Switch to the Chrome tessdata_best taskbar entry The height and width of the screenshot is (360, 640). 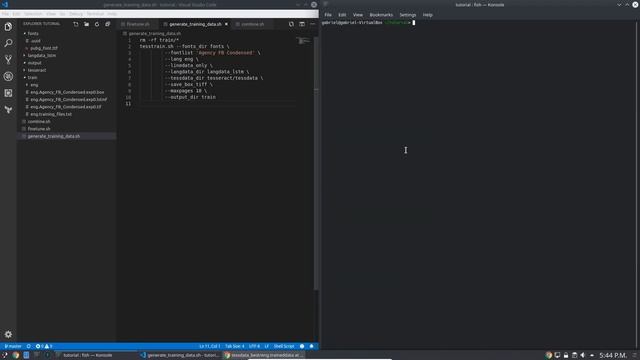[264, 355]
